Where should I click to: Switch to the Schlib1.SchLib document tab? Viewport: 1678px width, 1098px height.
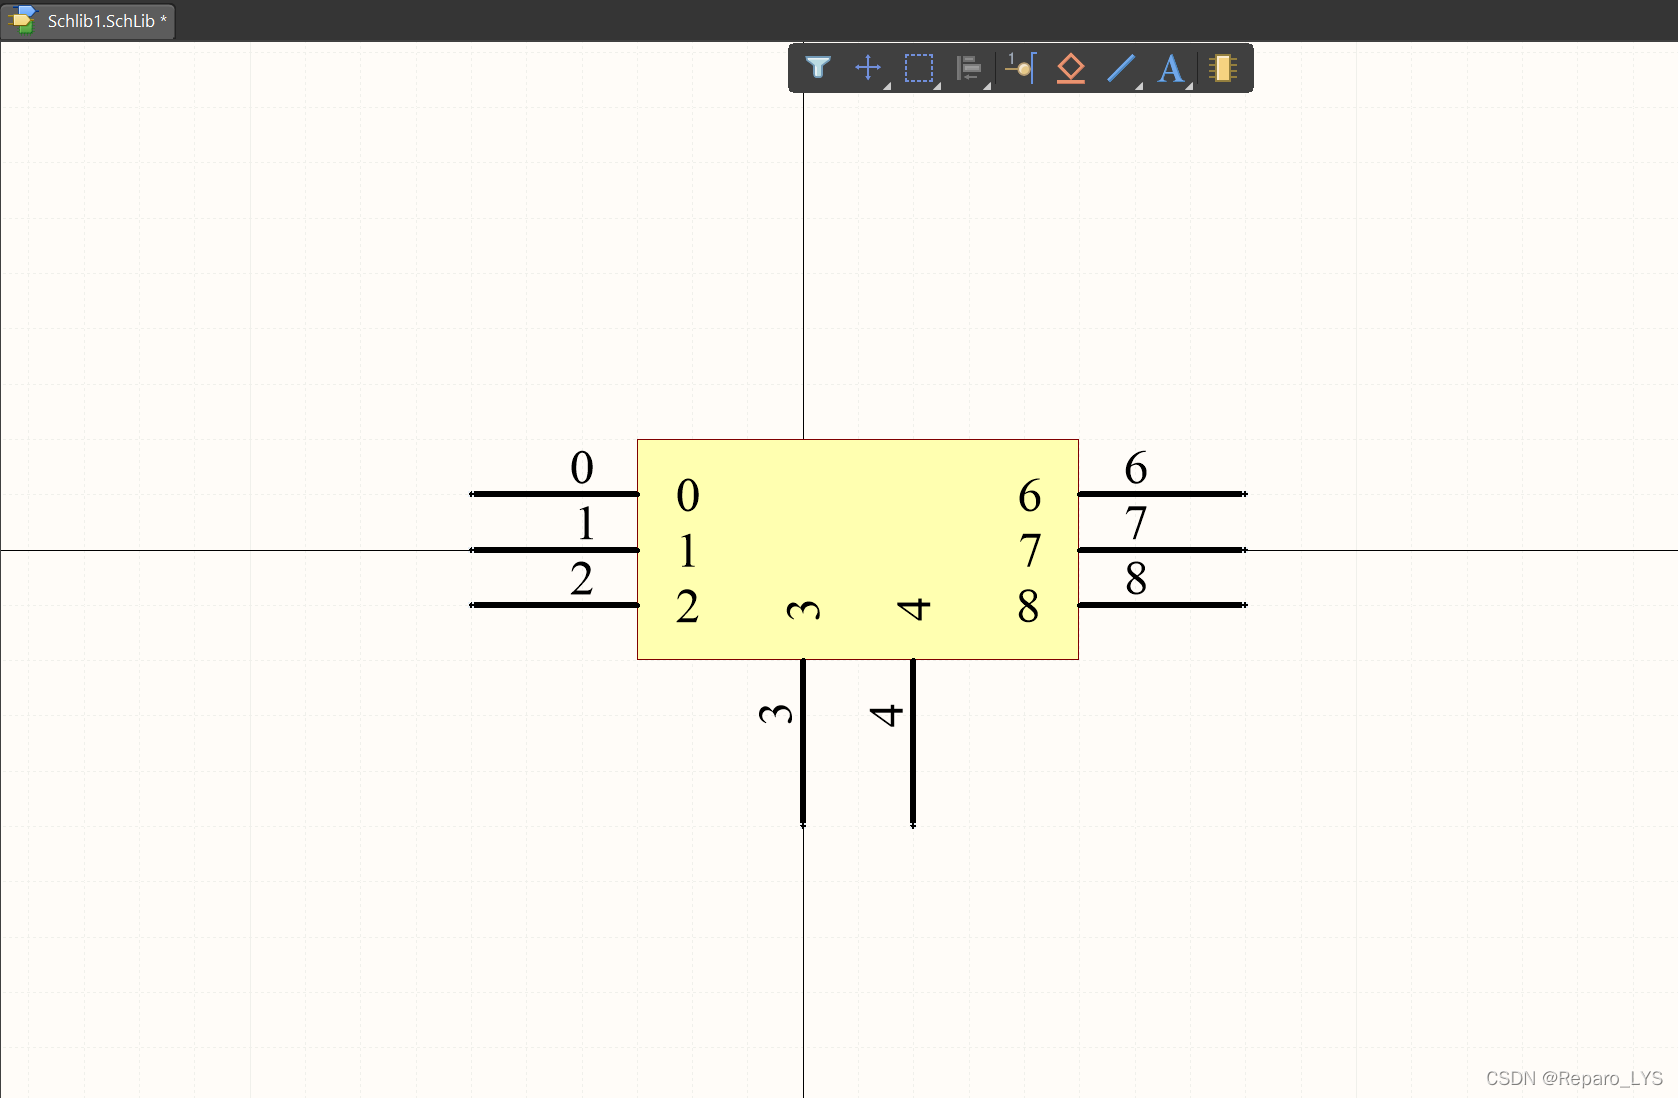pos(89,21)
